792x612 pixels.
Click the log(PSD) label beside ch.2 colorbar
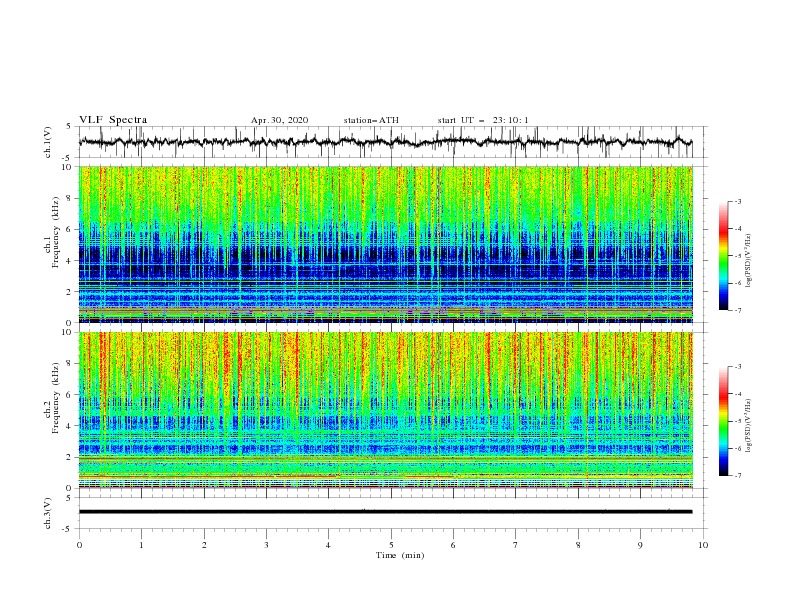[749, 426]
